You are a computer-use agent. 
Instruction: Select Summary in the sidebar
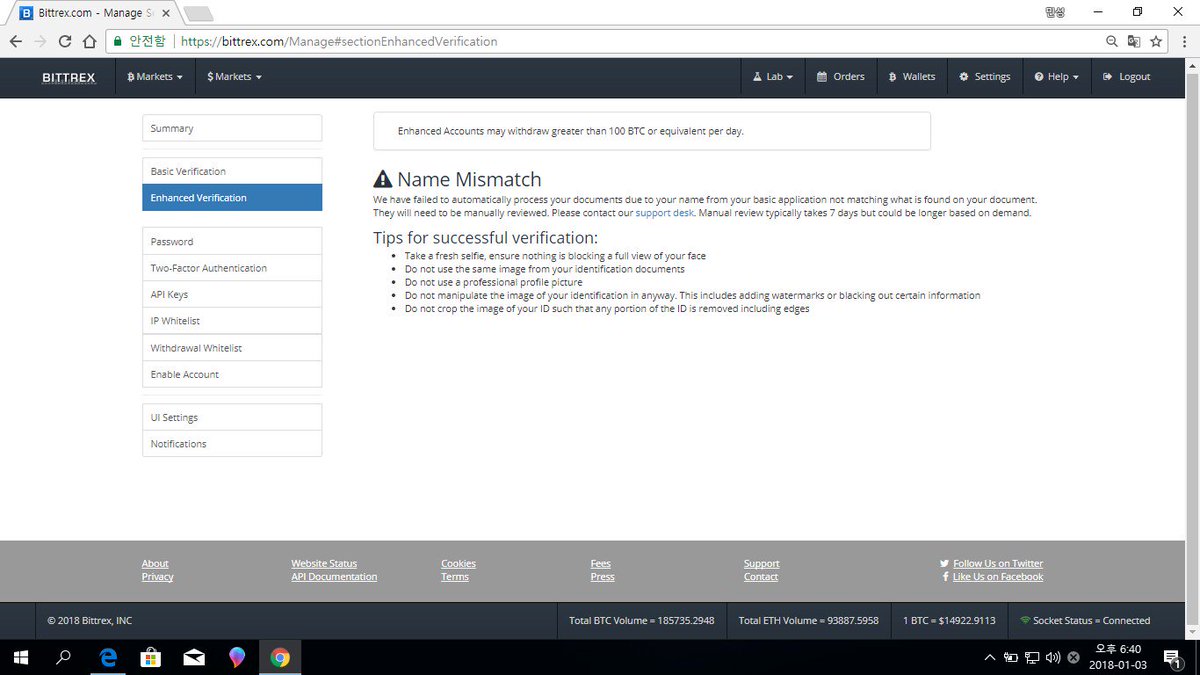pos(232,128)
